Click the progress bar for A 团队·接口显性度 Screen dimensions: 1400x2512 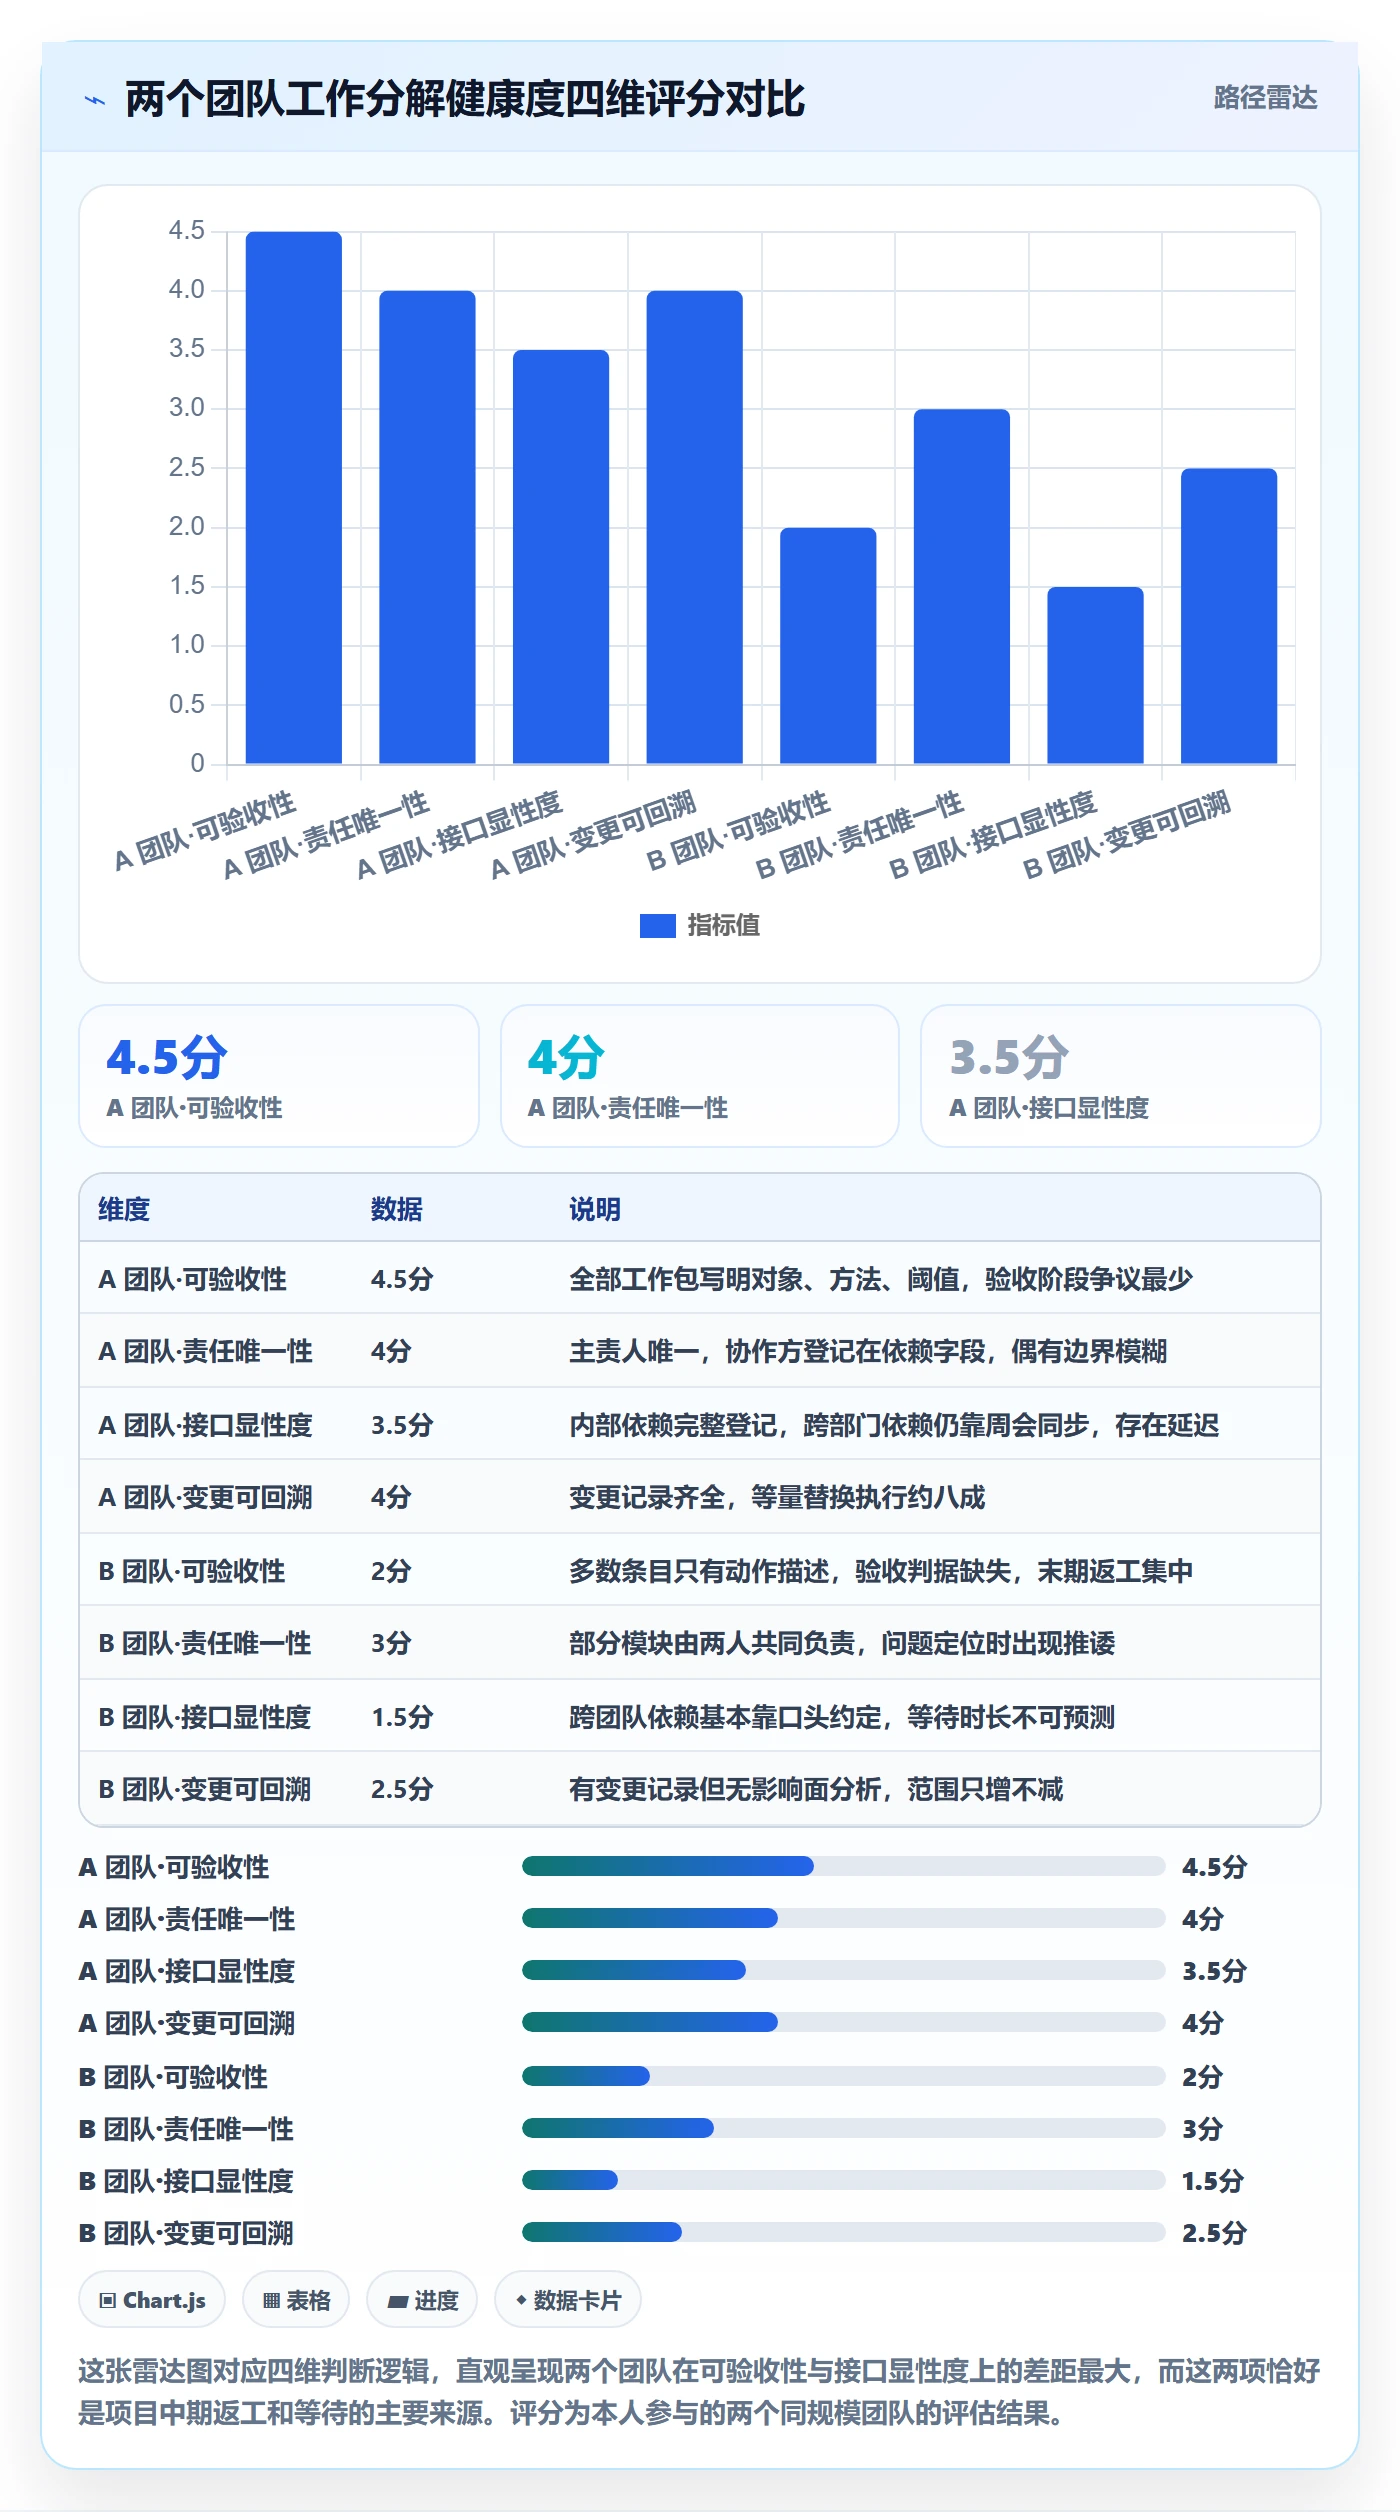[x=843, y=1970]
